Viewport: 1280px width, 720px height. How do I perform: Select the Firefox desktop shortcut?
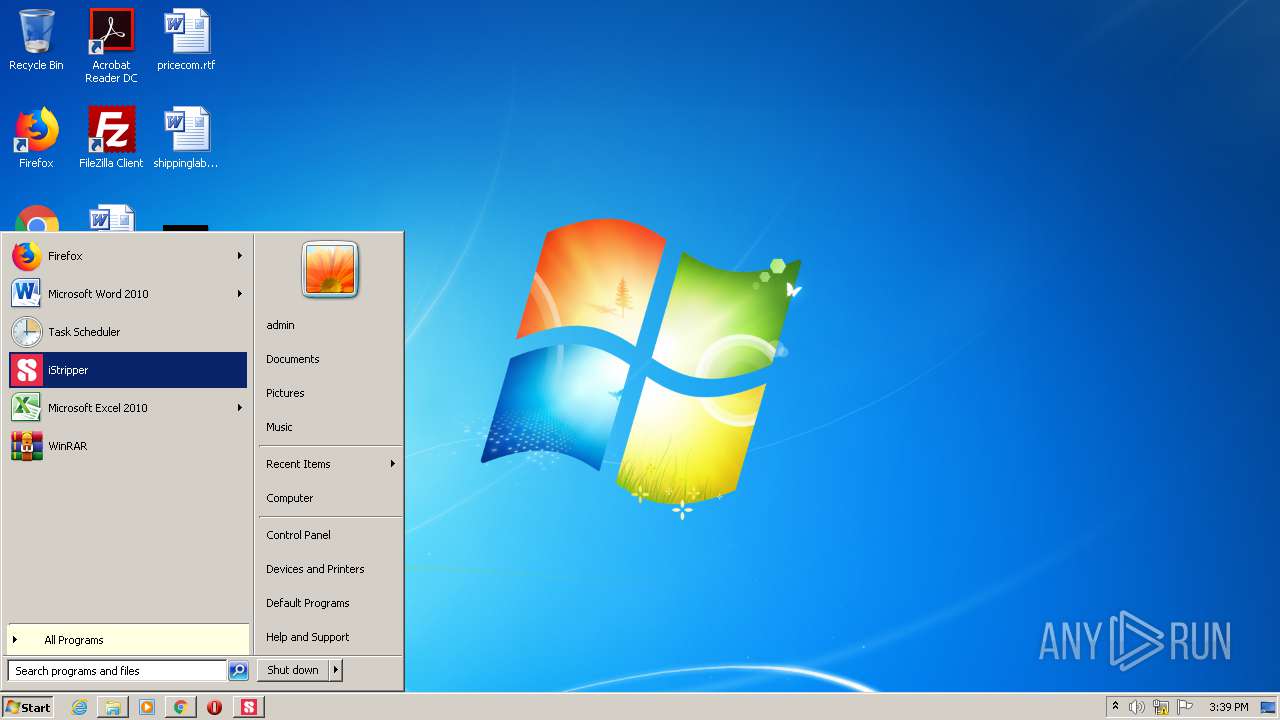(x=36, y=138)
